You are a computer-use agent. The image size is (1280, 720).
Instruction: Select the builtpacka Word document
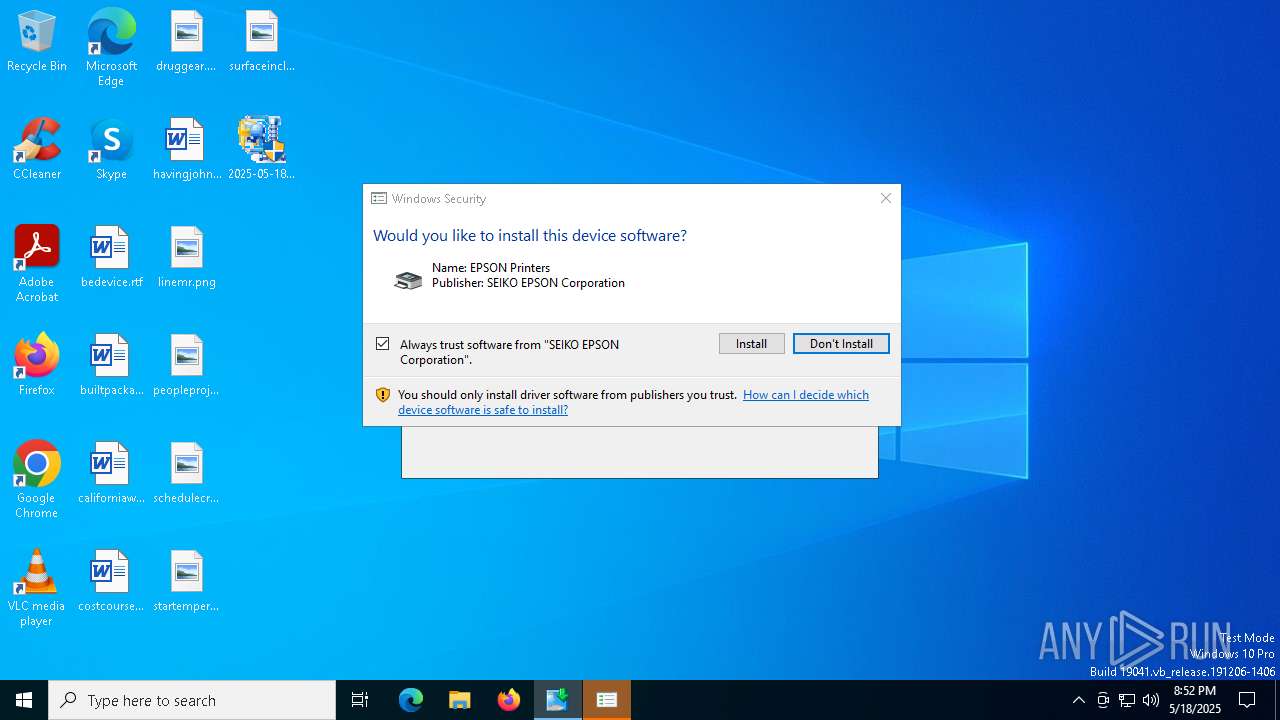pos(111,366)
